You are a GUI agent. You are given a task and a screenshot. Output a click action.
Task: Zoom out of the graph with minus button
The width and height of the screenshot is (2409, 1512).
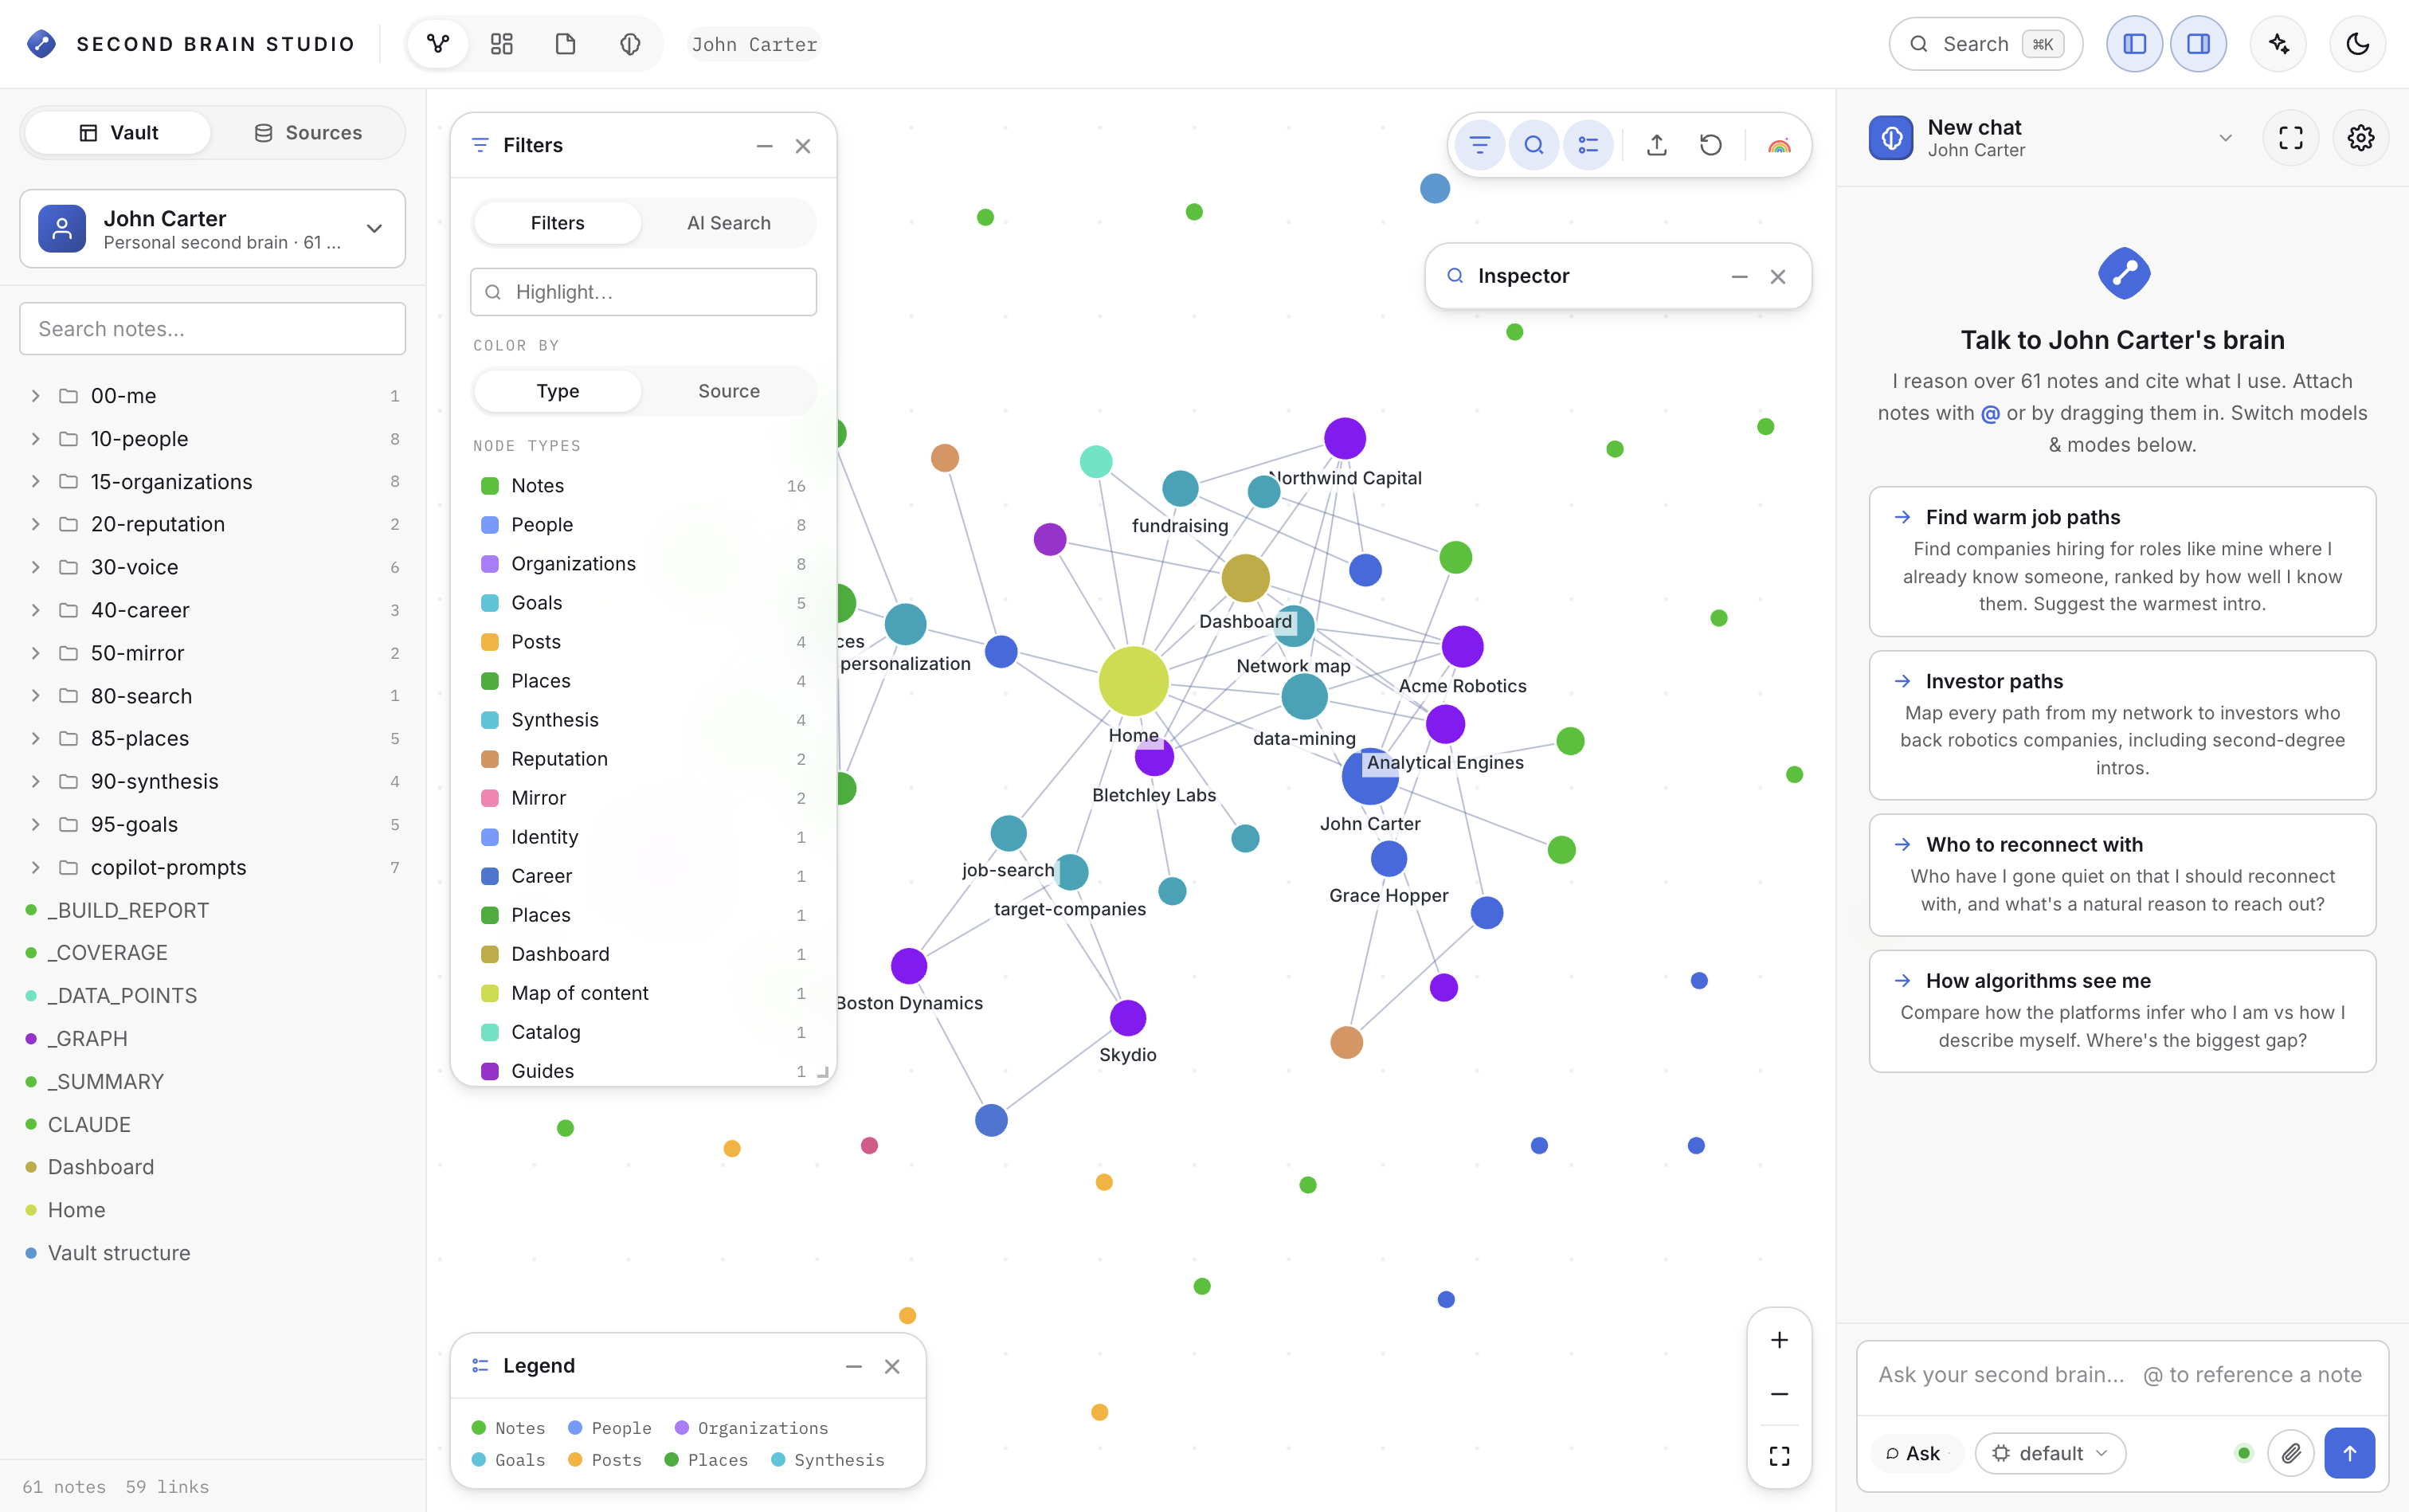click(x=1779, y=1394)
